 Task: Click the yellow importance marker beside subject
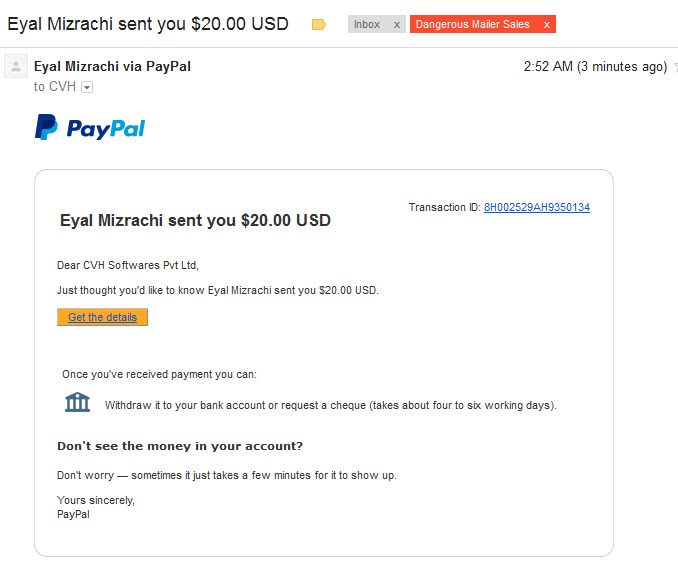coord(319,25)
